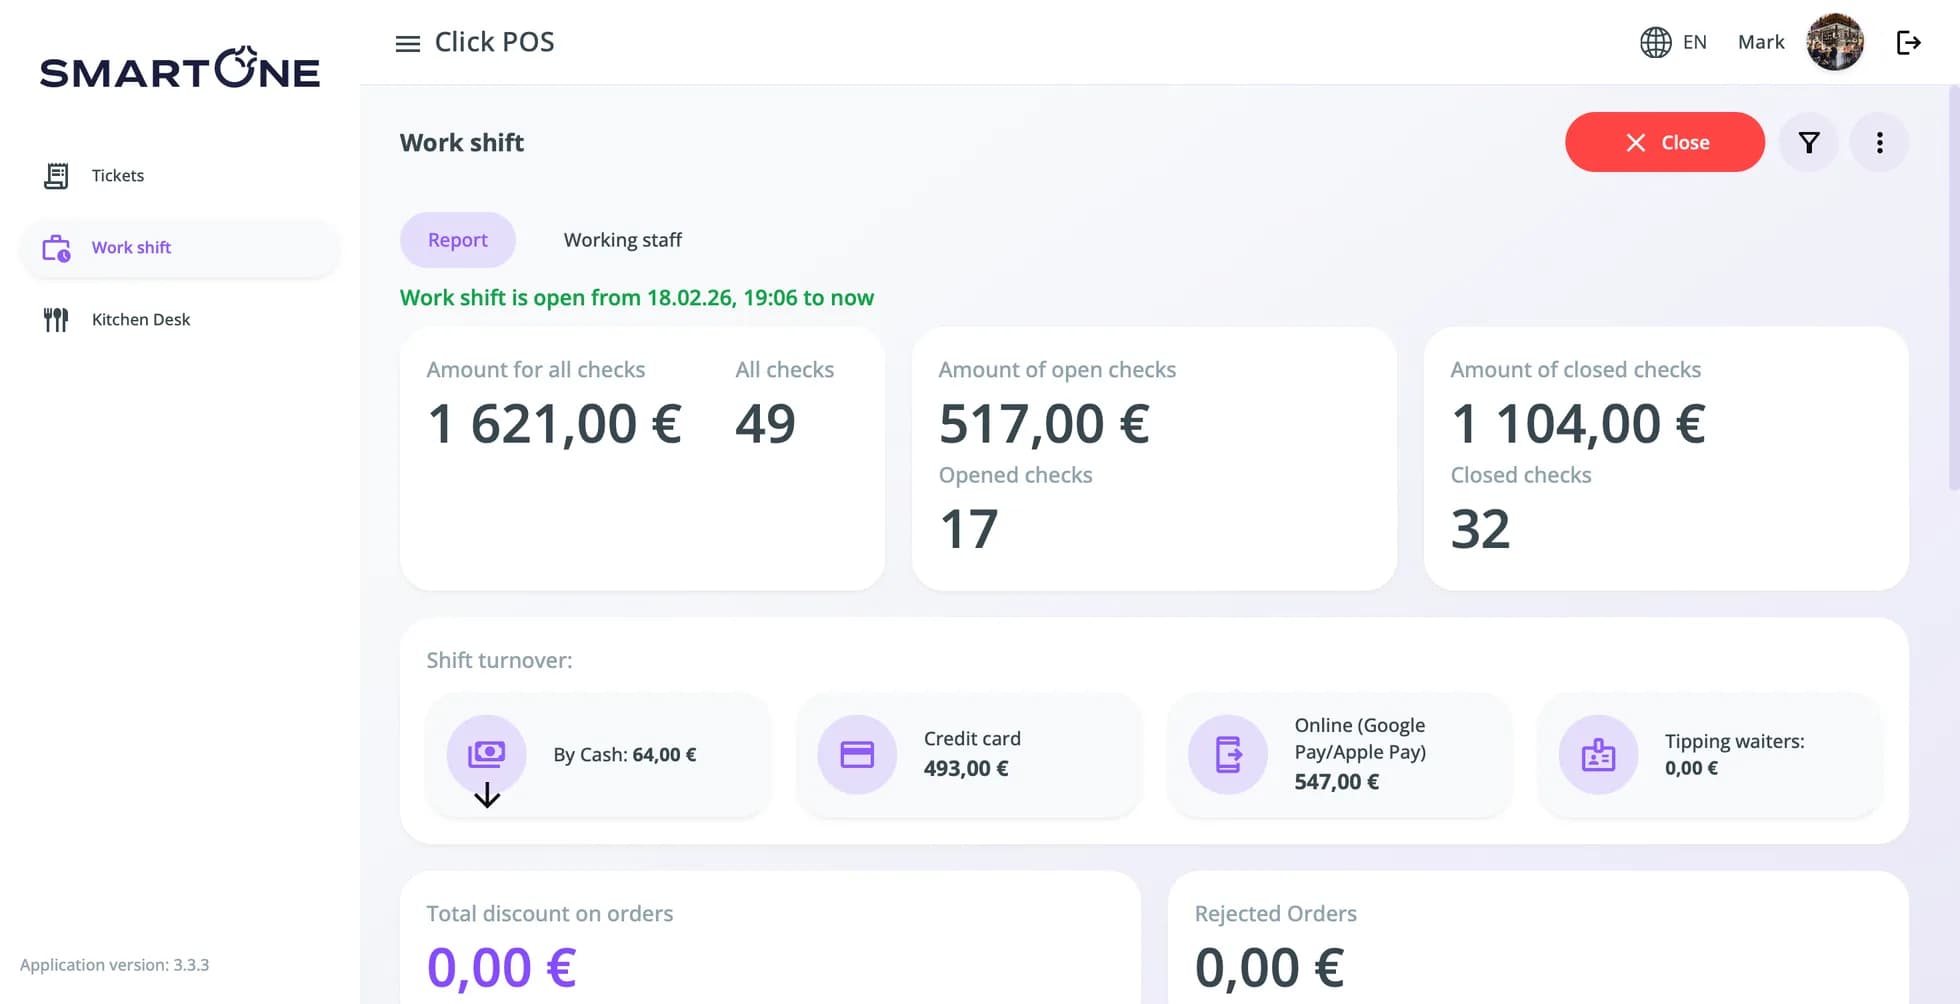The height and width of the screenshot is (1004, 1960).
Task: Click the logout icon in header
Action: (1908, 42)
